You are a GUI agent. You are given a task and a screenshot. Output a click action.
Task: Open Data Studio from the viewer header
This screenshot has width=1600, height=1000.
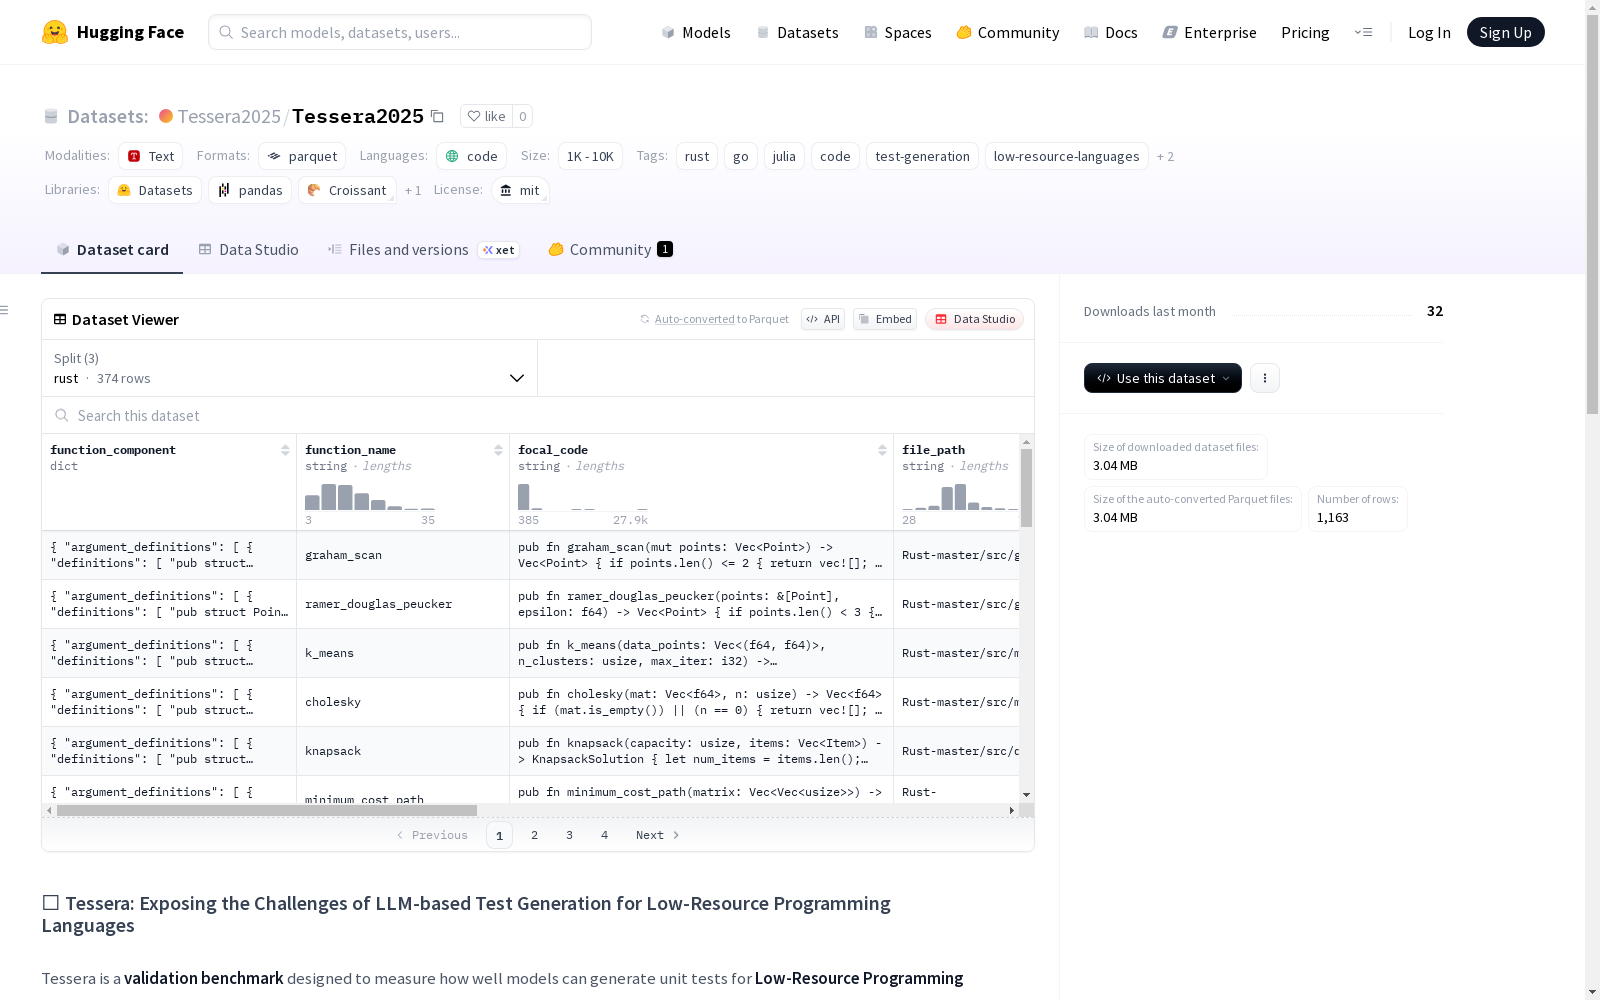[x=975, y=319]
